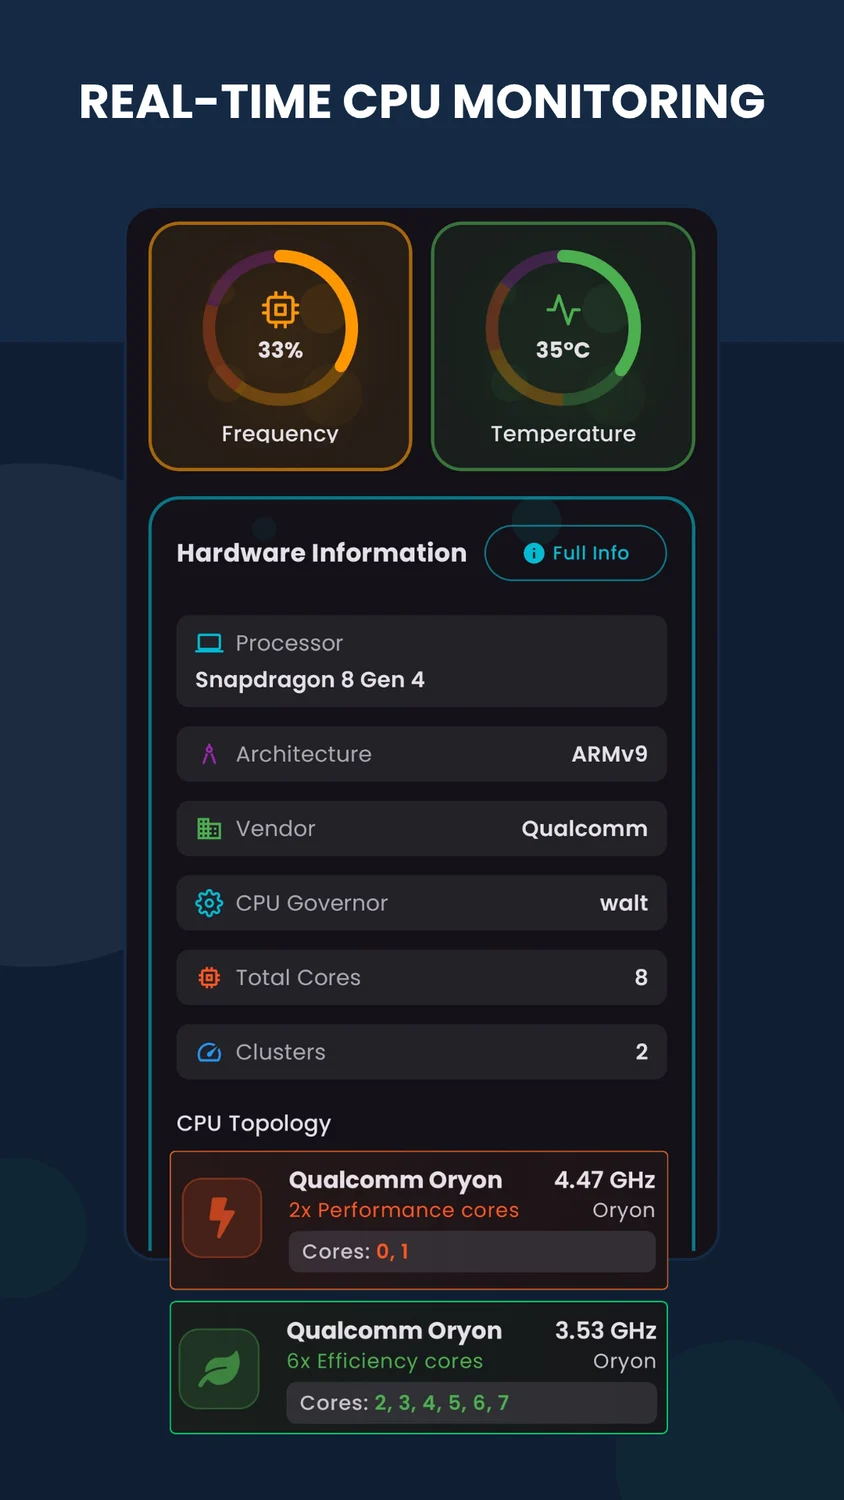Click the pulse icon above 35°C

563,310
